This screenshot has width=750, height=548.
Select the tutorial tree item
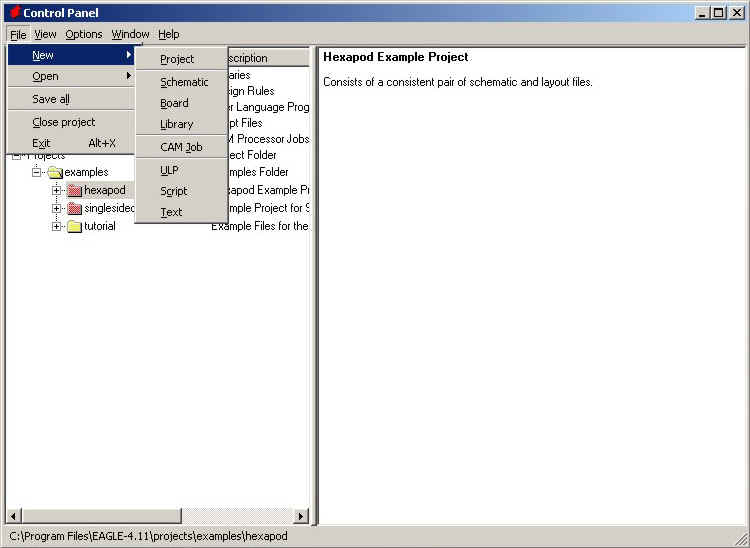tap(99, 226)
